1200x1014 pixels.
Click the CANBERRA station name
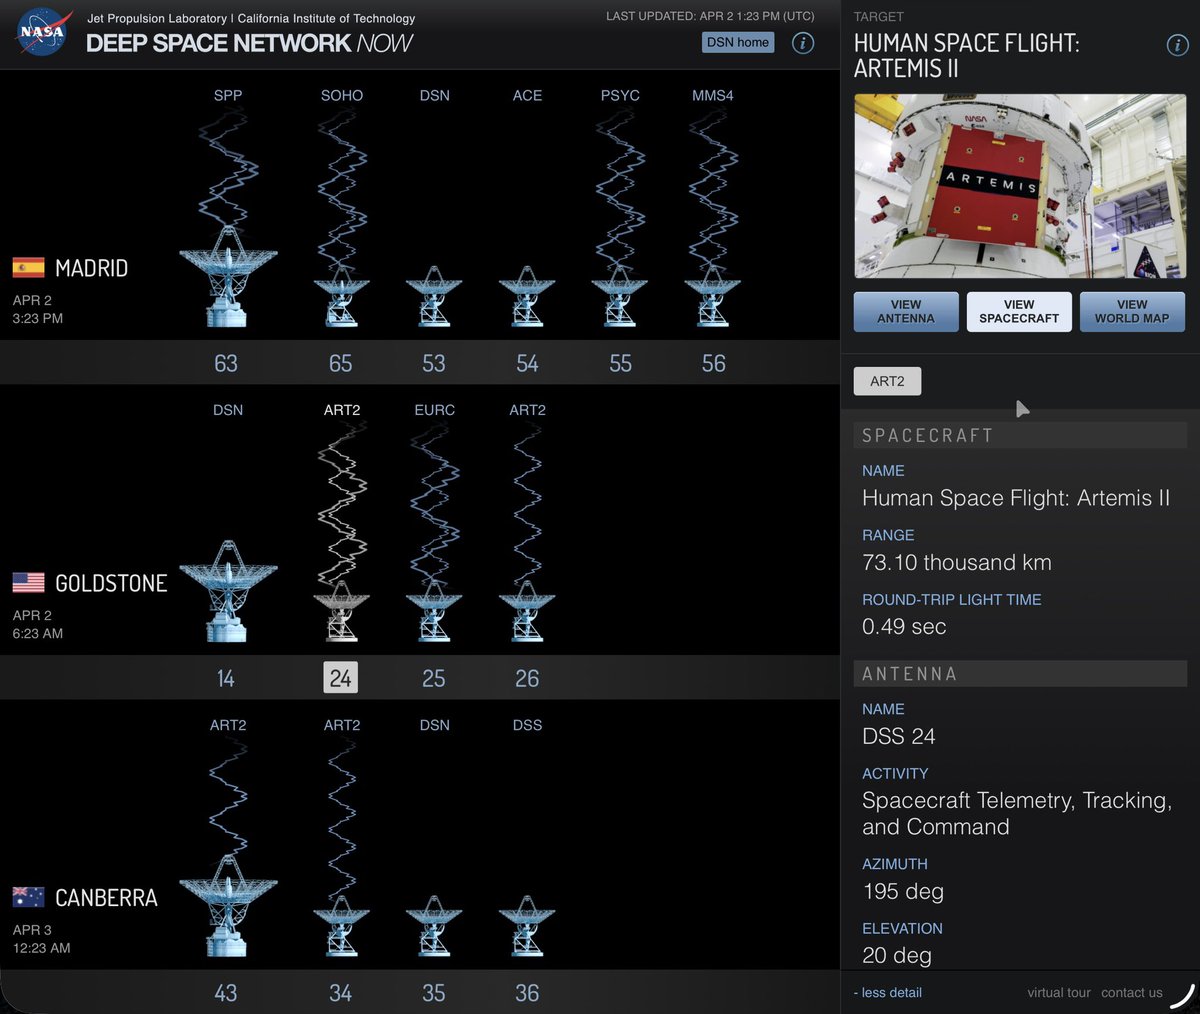pyautogui.click(x=106, y=898)
